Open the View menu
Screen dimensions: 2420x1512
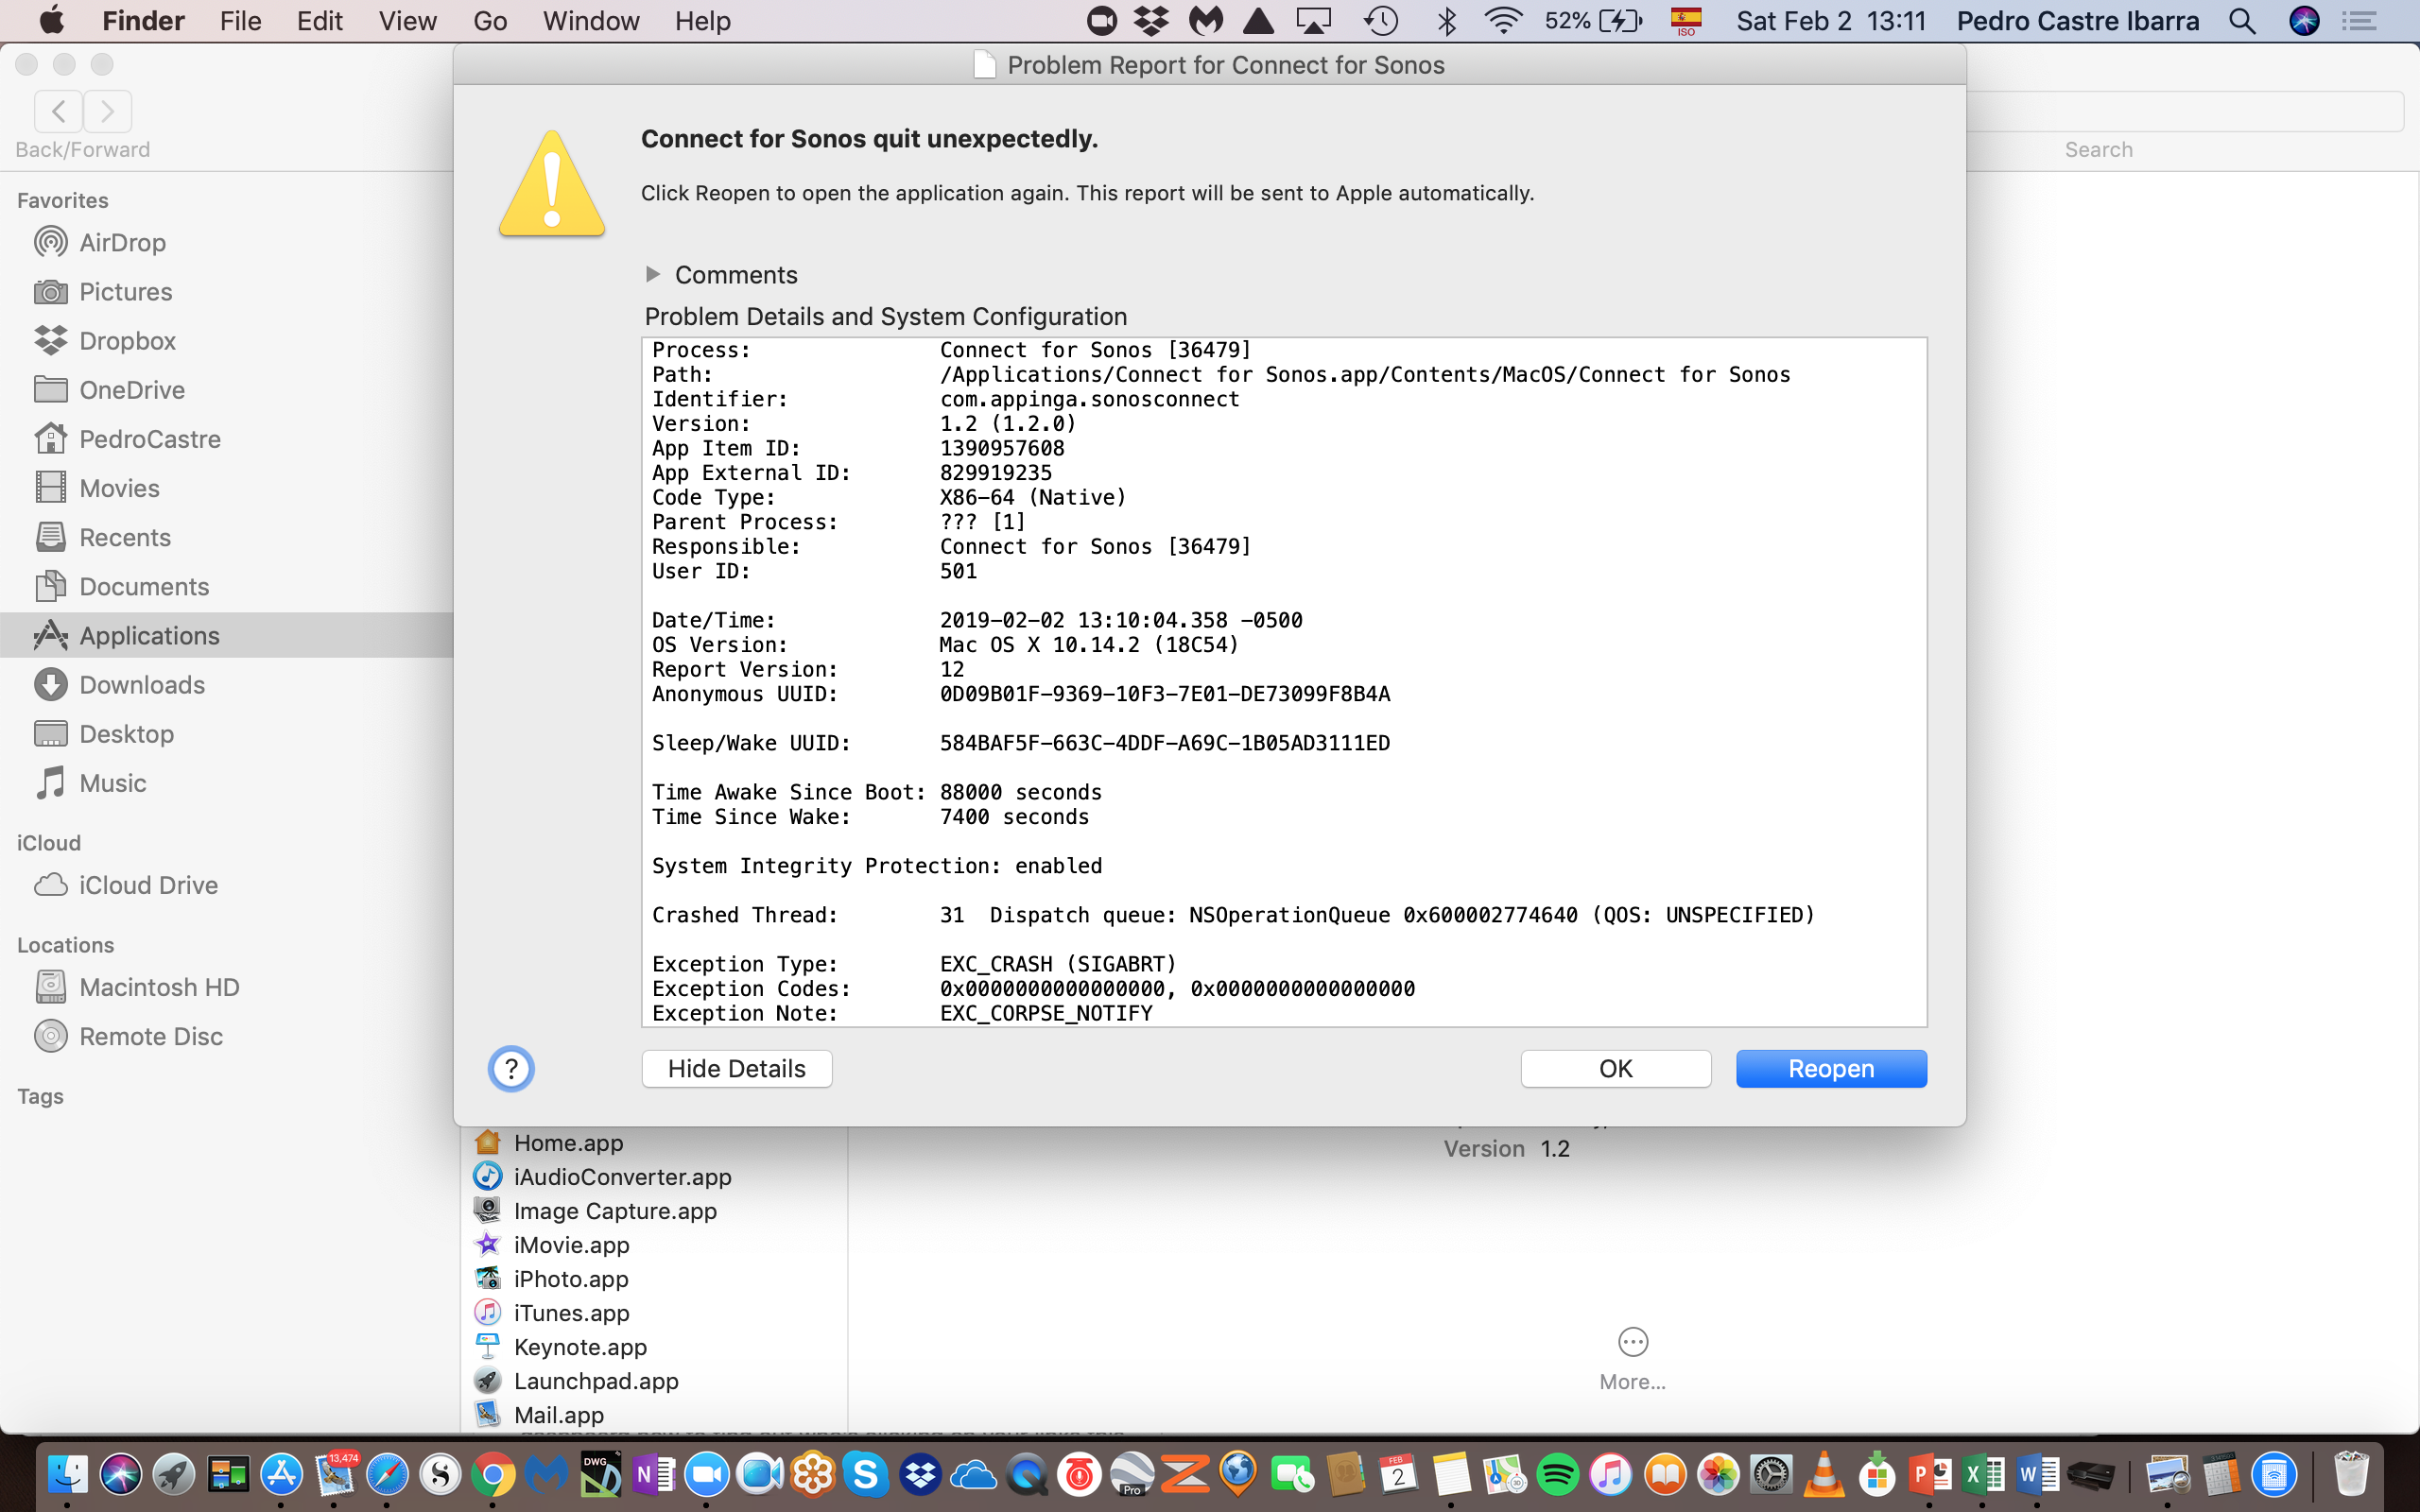(x=407, y=21)
